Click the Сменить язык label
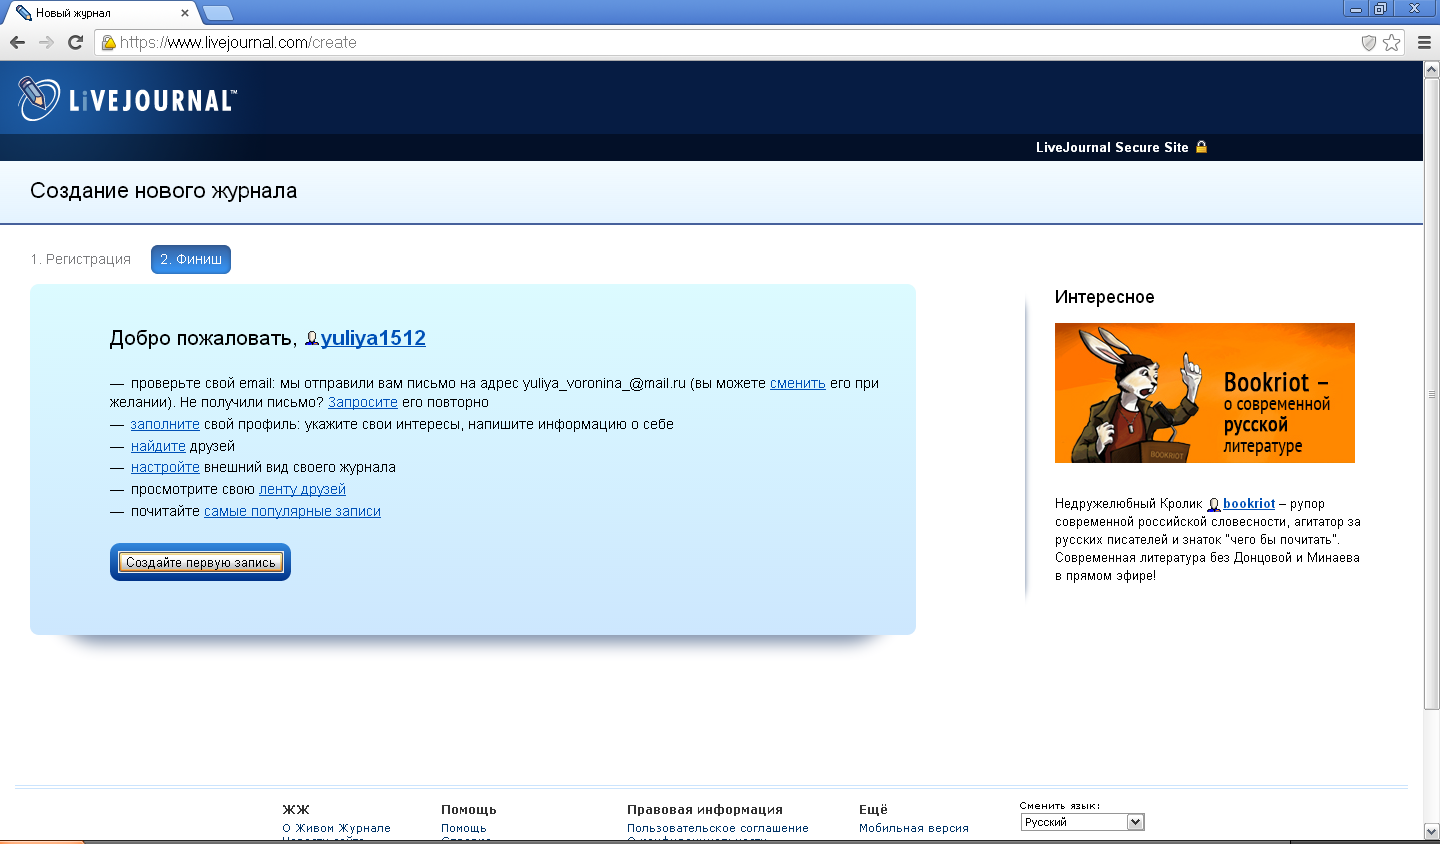Image resolution: width=1440 pixels, height=844 pixels. click(x=1060, y=805)
